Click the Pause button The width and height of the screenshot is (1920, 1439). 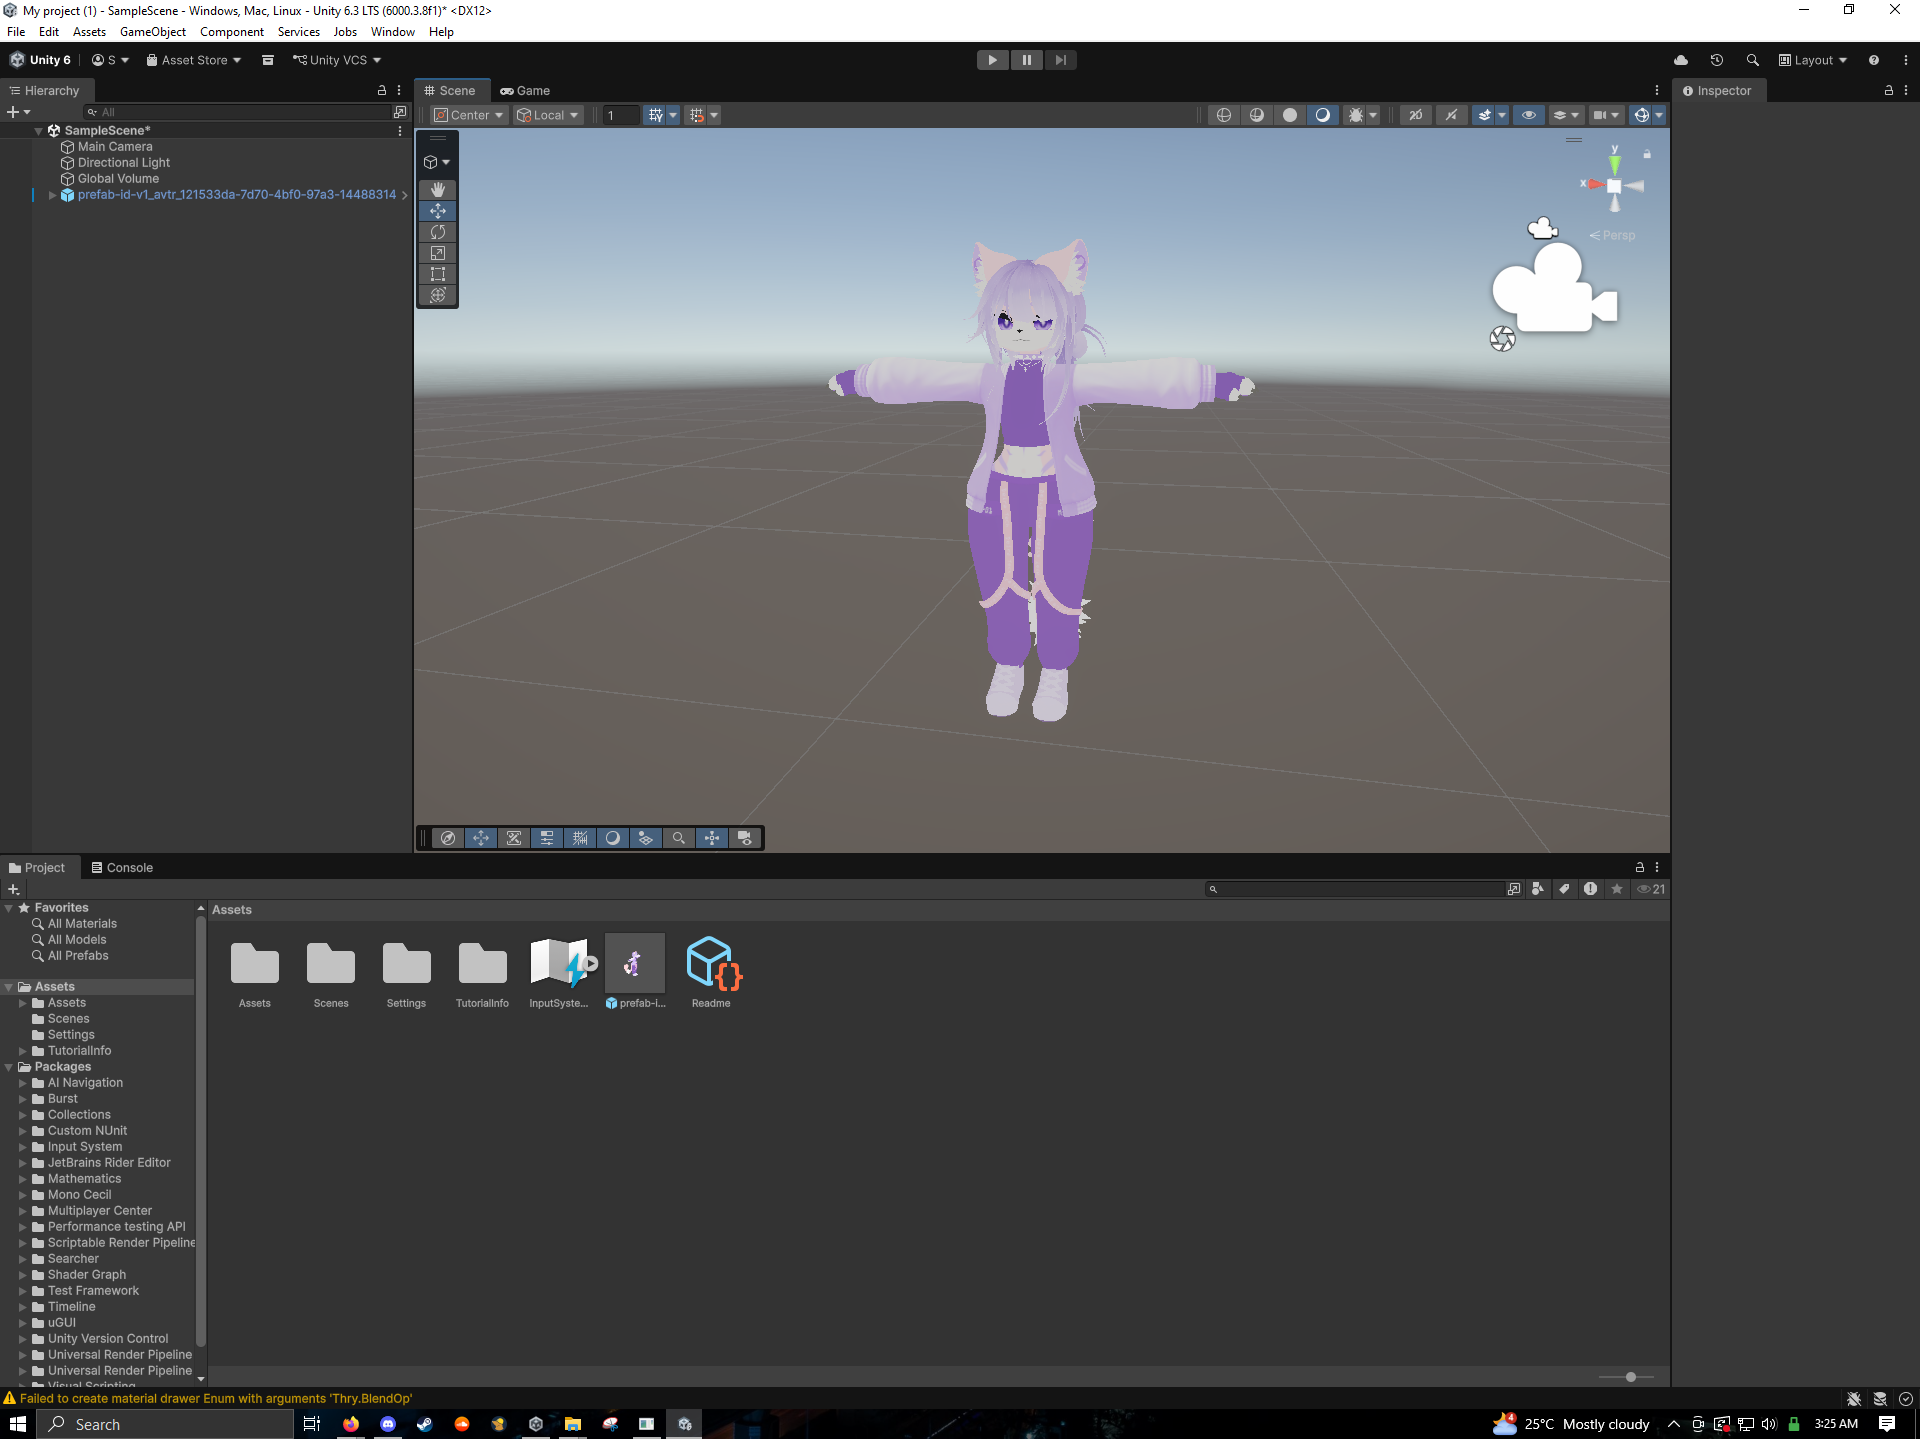[x=1026, y=60]
